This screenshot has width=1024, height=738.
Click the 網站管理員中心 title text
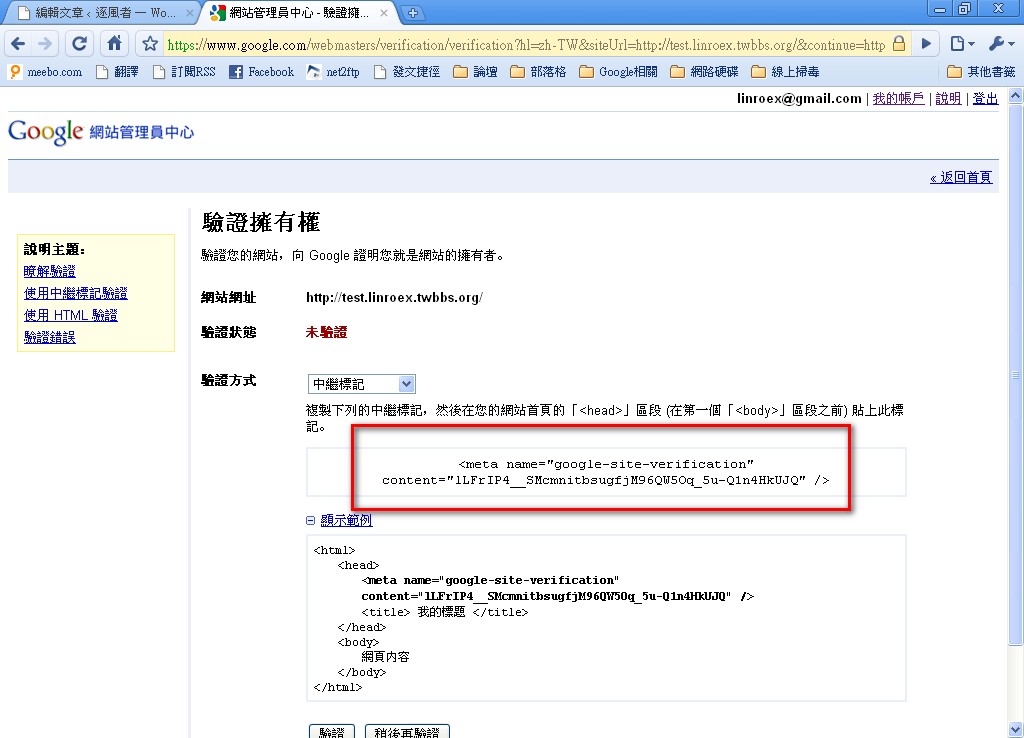pyautogui.click(x=142, y=133)
